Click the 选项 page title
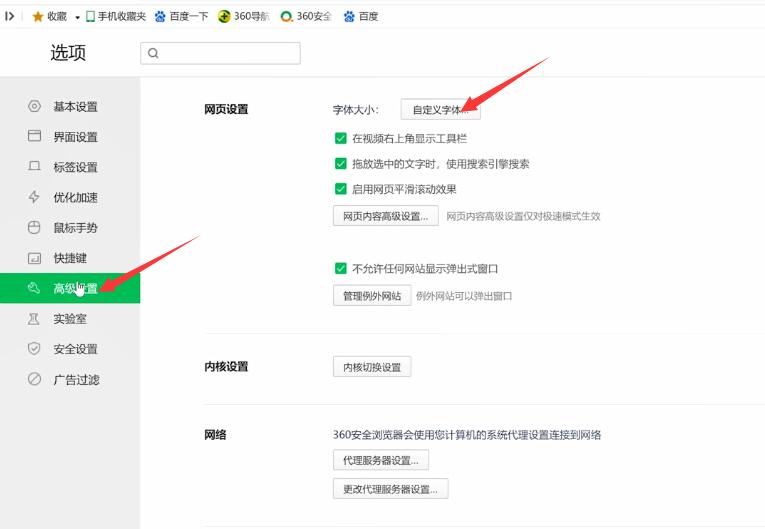This screenshot has width=765, height=529. tap(68, 53)
